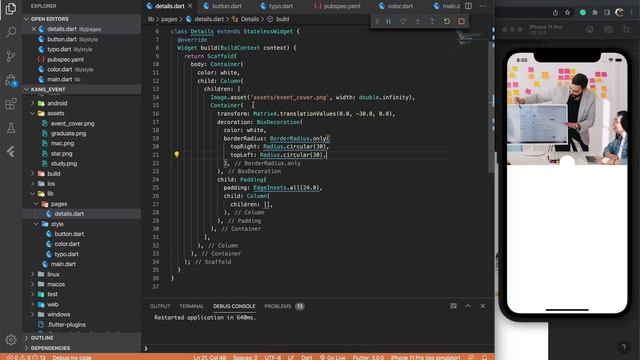Open the PROBLEMS panel tab
Image resolution: width=640 pixels, height=360 pixels.
[x=284, y=306]
